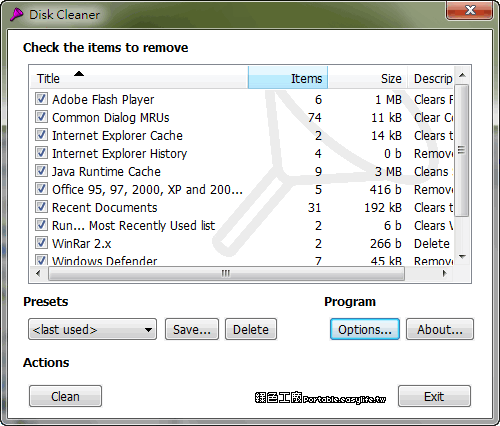Click the horizontal scrollbar thumb
Screen dimensions: 500x426
[226, 274]
